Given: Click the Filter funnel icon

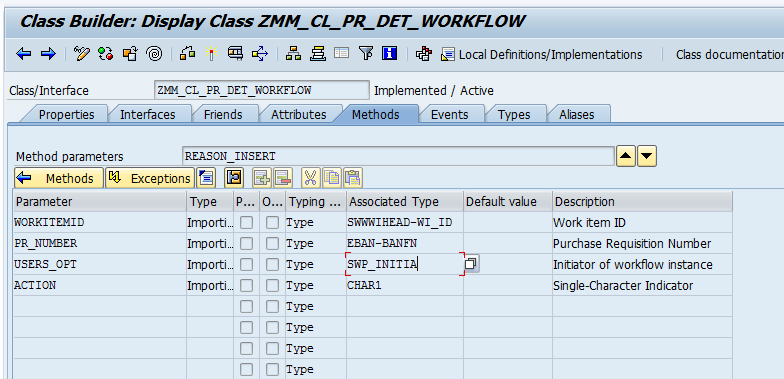Looking at the screenshot, I should (366, 54).
